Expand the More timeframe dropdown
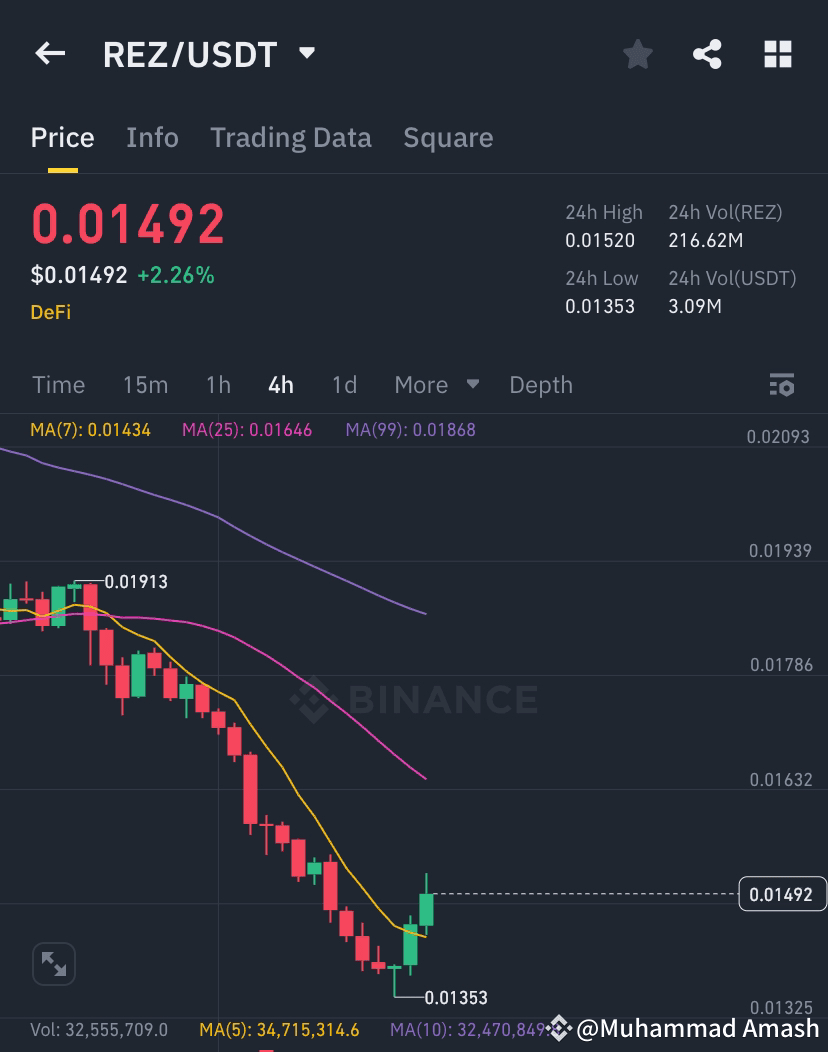The image size is (828, 1052). pos(435,384)
